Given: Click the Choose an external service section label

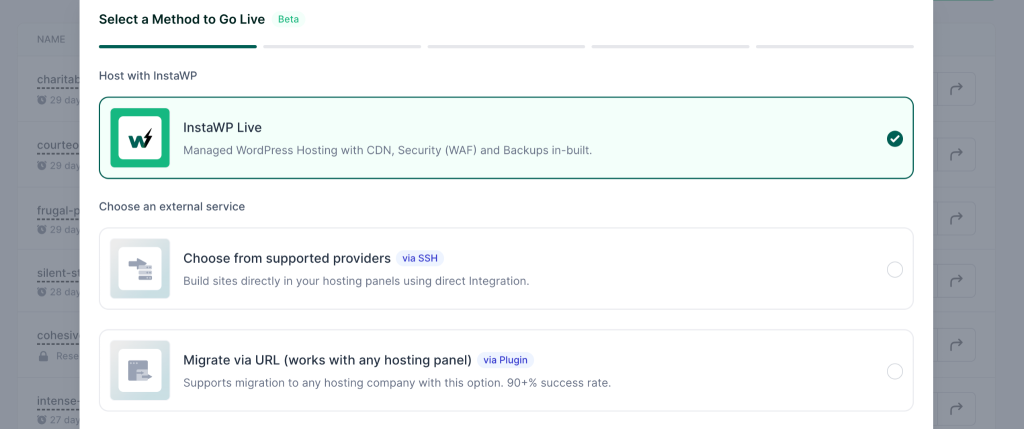Looking at the screenshot, I should [x=172, y=206].
